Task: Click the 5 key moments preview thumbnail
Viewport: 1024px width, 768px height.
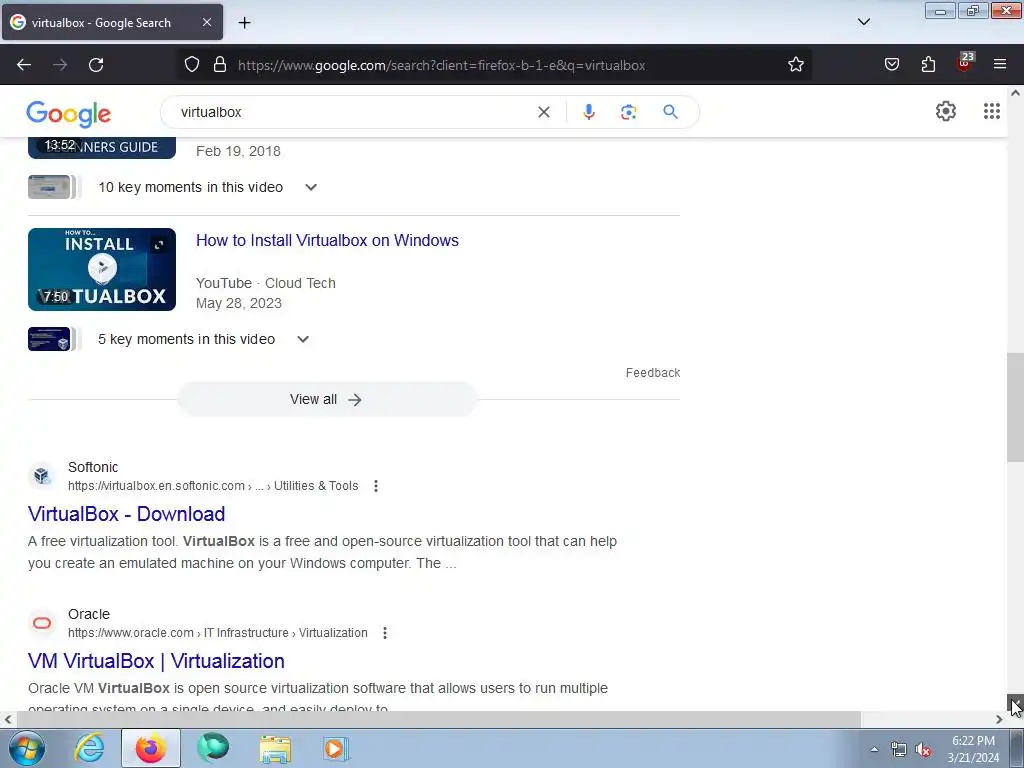Action: [x=53, y=339]
